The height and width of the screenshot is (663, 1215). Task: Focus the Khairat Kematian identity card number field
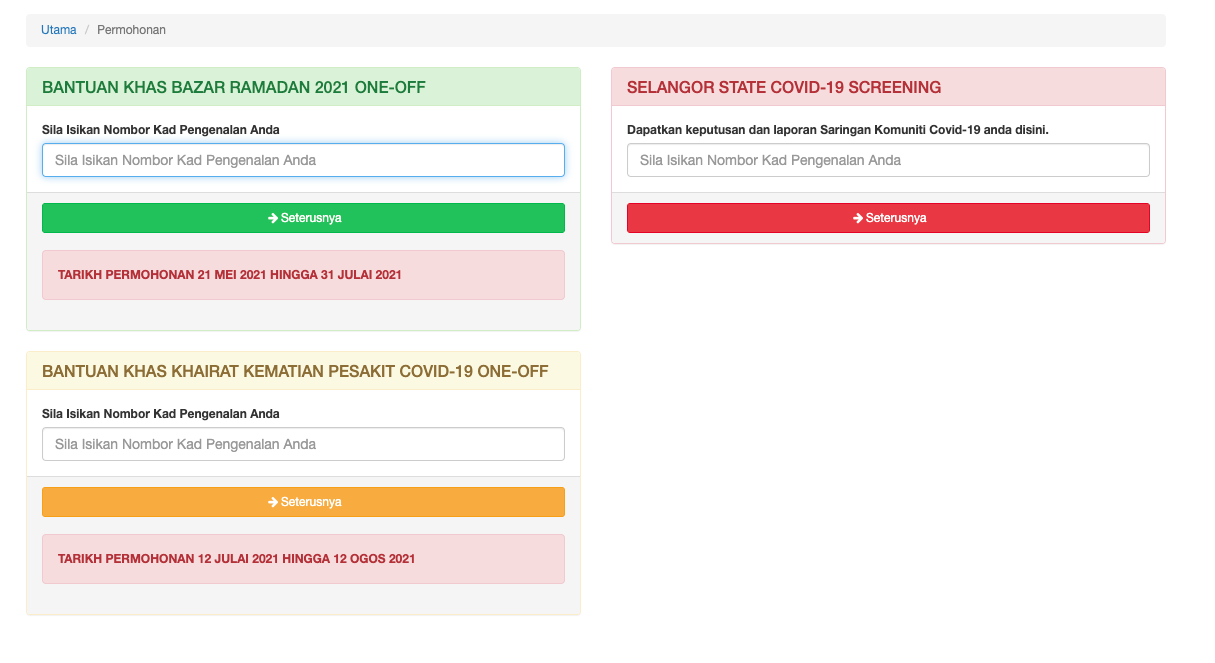303,444
